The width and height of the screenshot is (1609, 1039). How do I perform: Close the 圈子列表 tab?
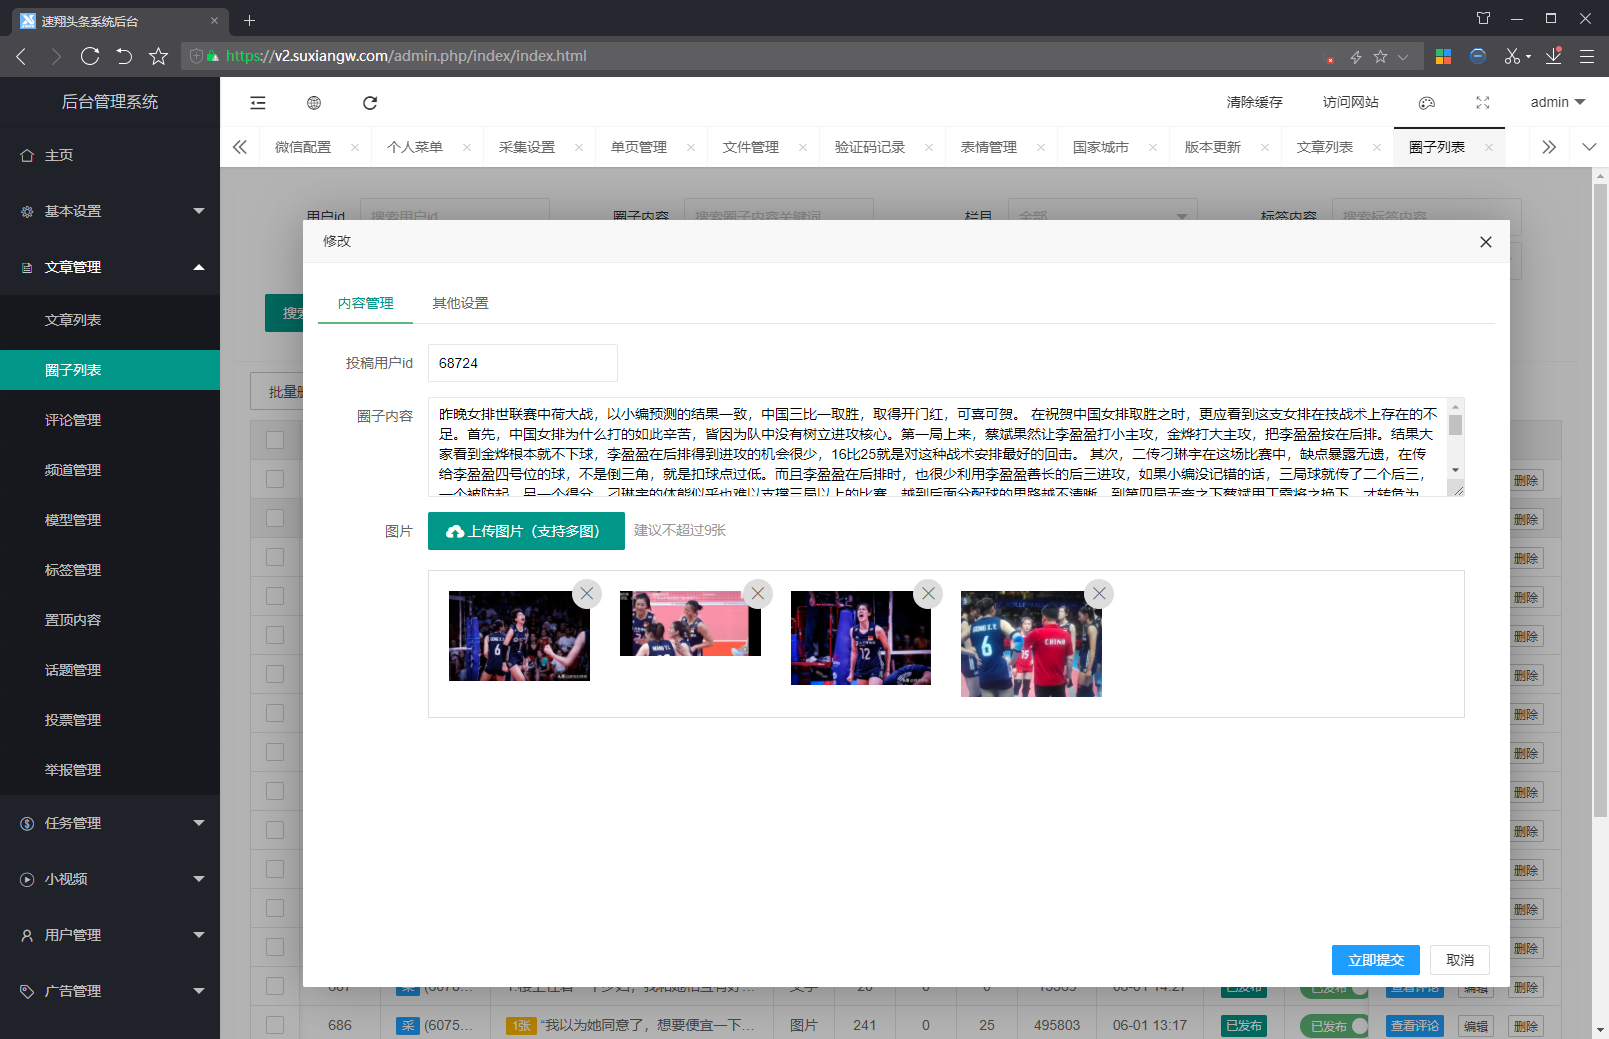click(1489, 147)
